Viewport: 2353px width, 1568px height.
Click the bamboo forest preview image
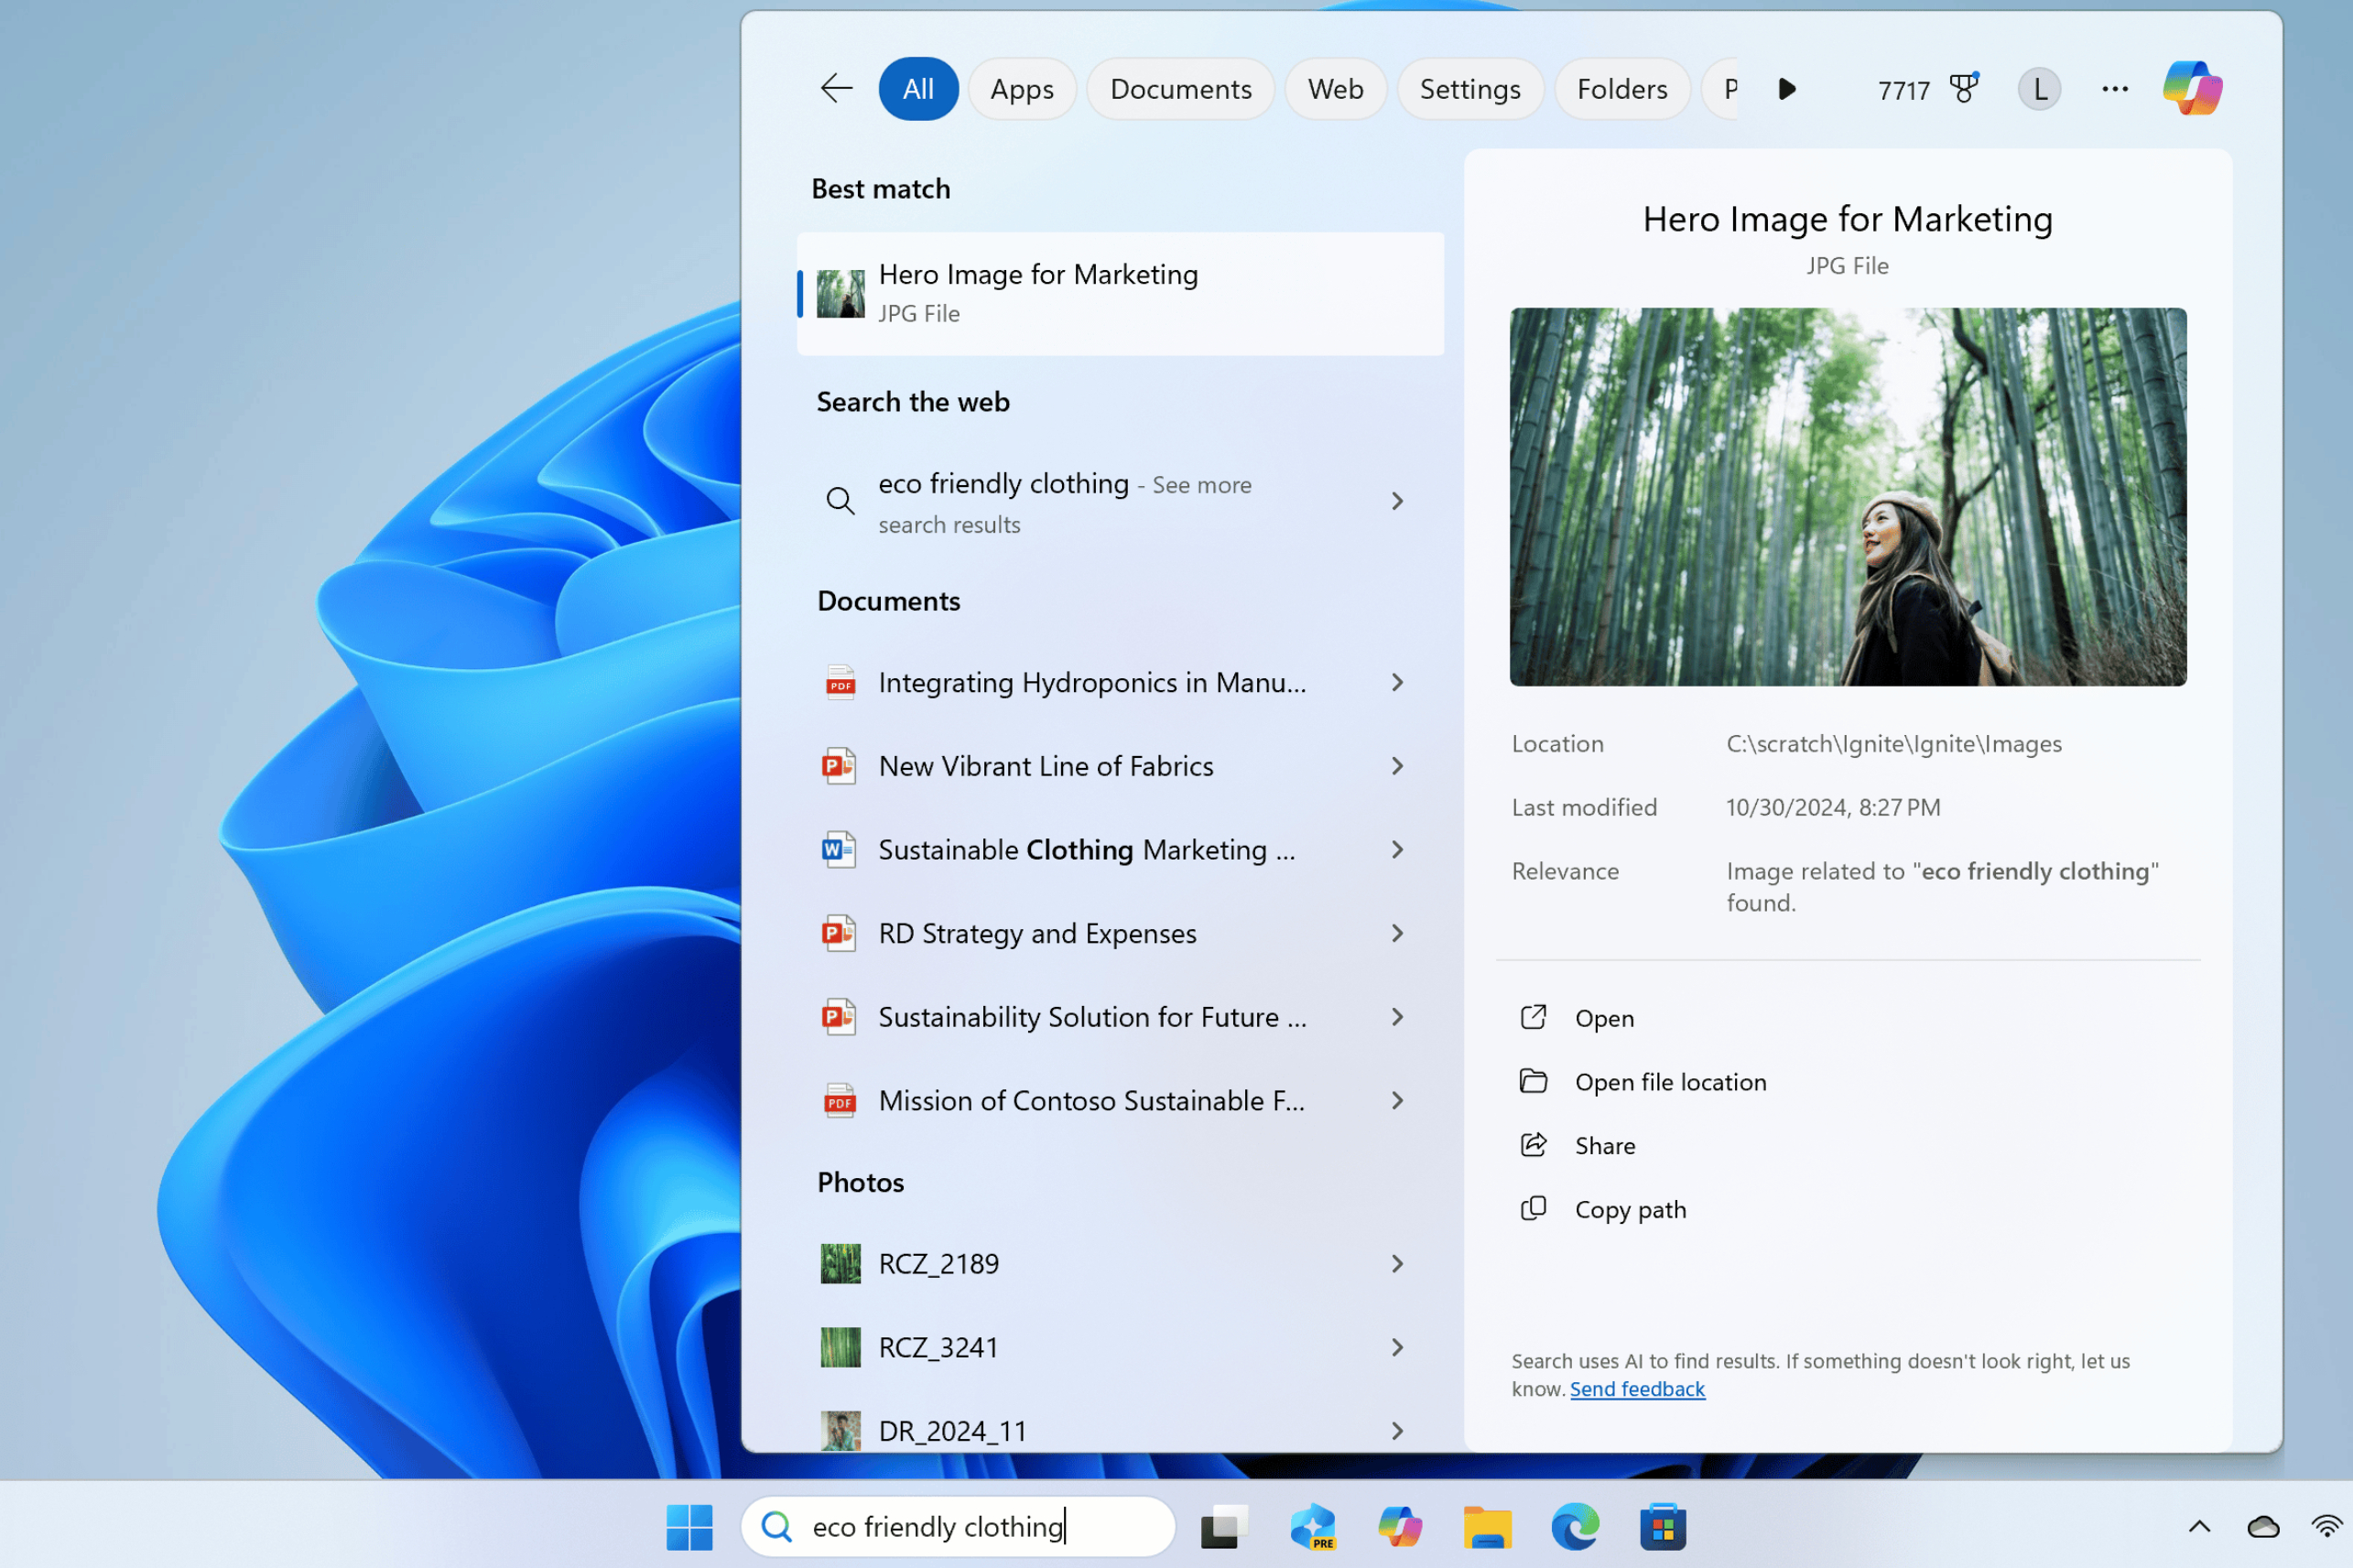[x=1847, y=497]
